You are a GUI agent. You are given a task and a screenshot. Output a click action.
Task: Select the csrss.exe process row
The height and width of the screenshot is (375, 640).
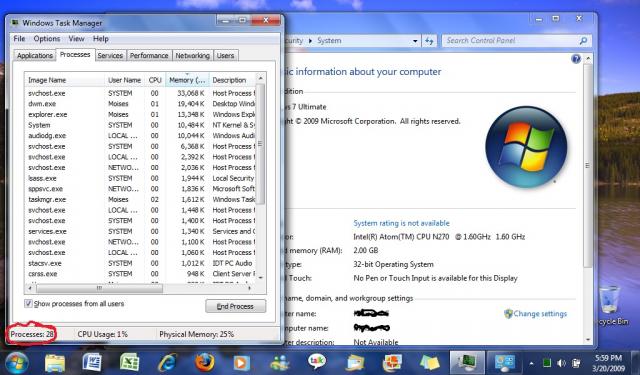pos(140,274)
